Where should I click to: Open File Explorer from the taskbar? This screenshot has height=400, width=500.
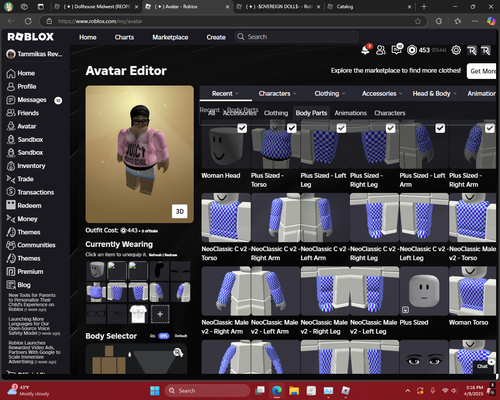[294, 390]
